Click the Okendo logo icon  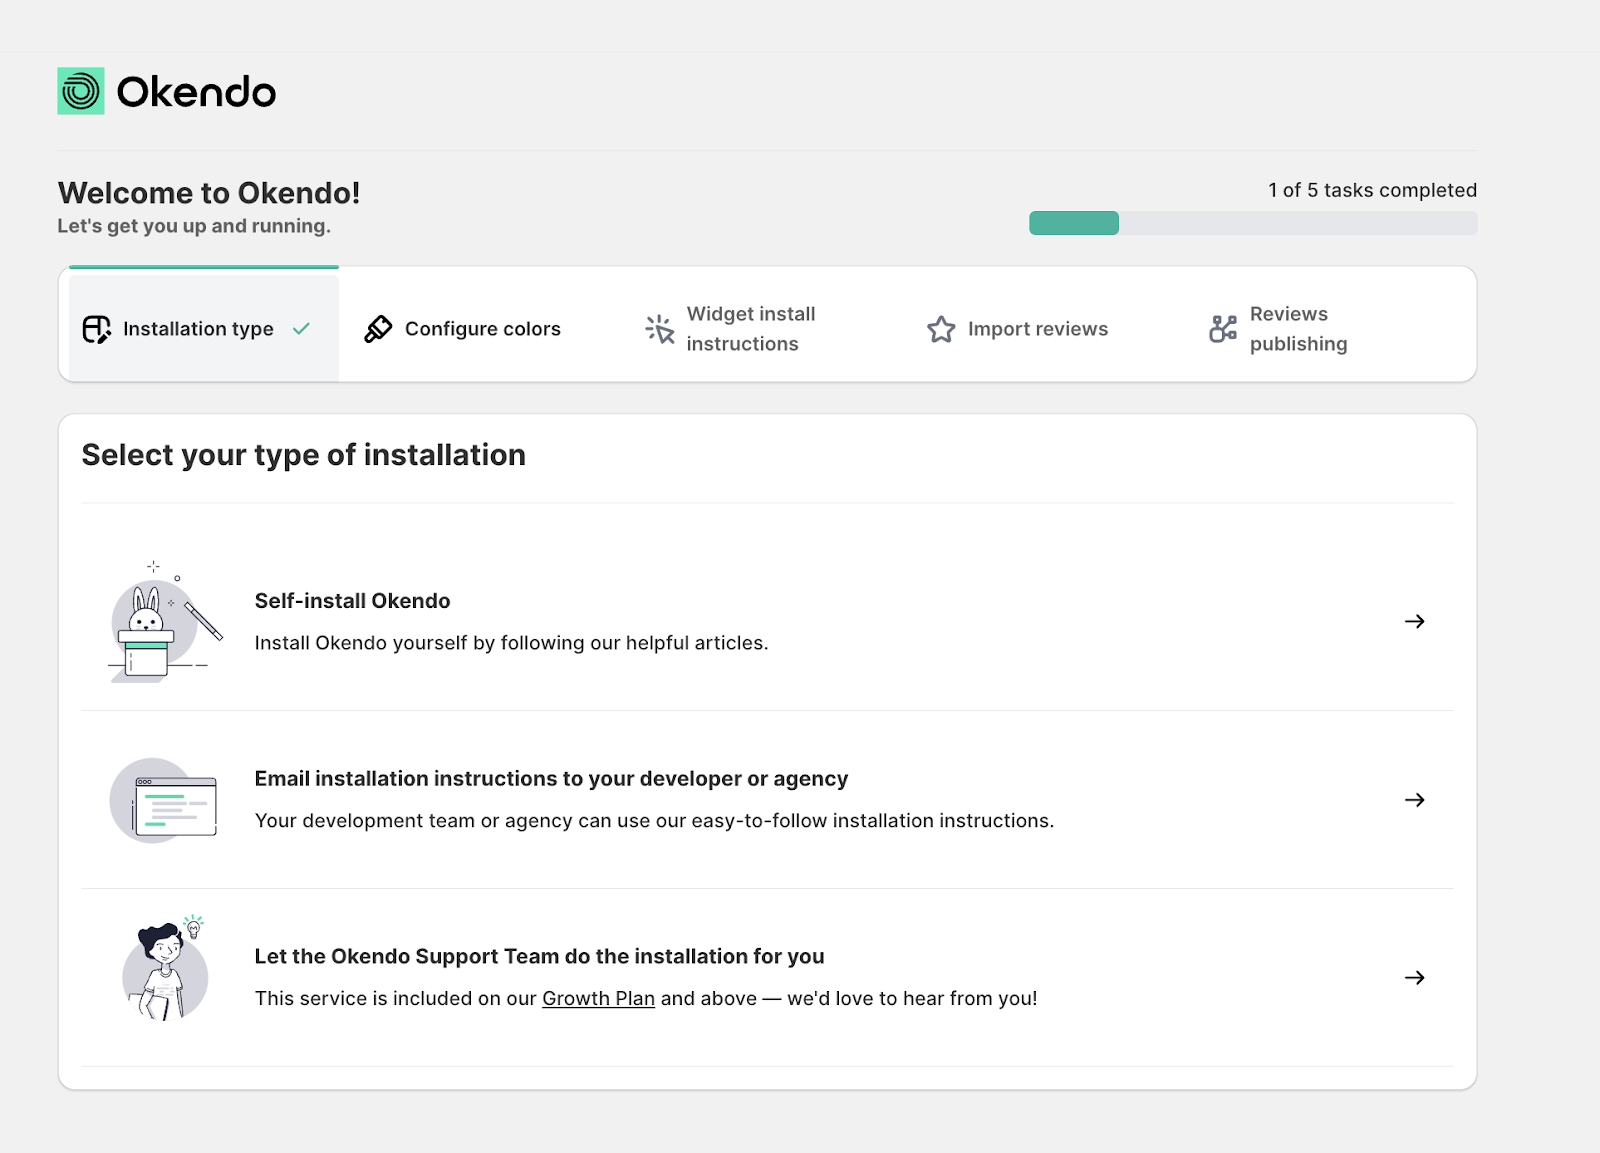tap(81, 91)
